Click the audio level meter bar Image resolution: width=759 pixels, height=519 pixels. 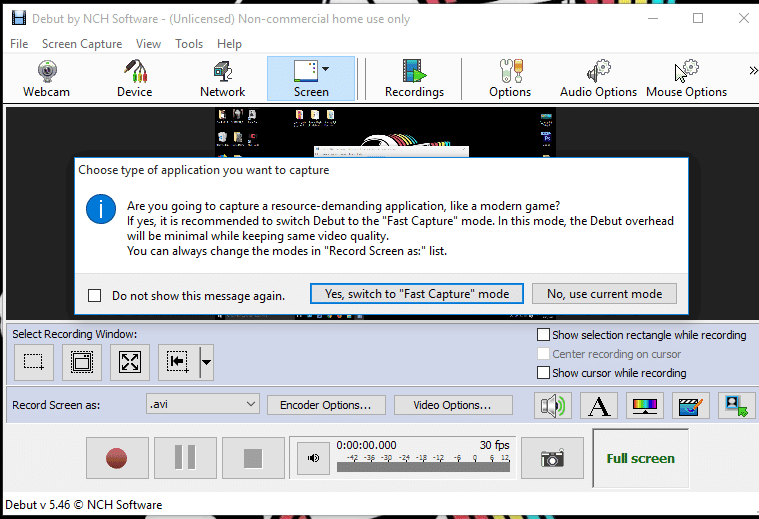423,466
